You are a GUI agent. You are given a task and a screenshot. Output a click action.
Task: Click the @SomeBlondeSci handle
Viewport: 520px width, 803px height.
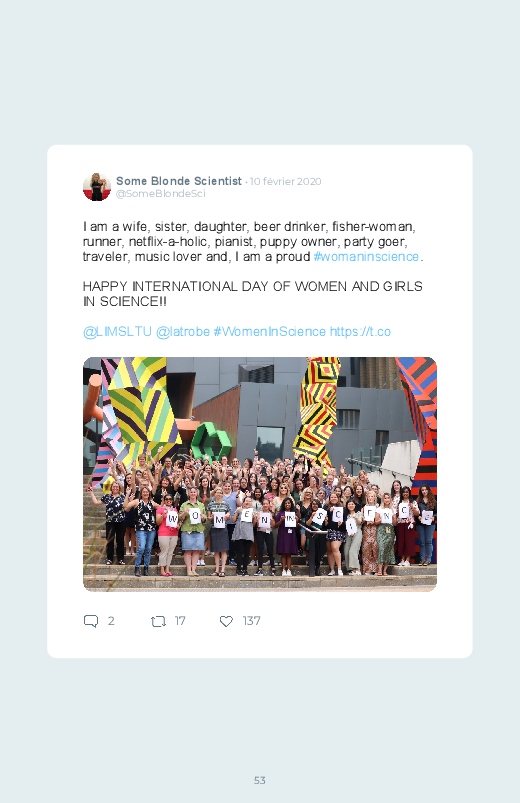tap(161, 194)
